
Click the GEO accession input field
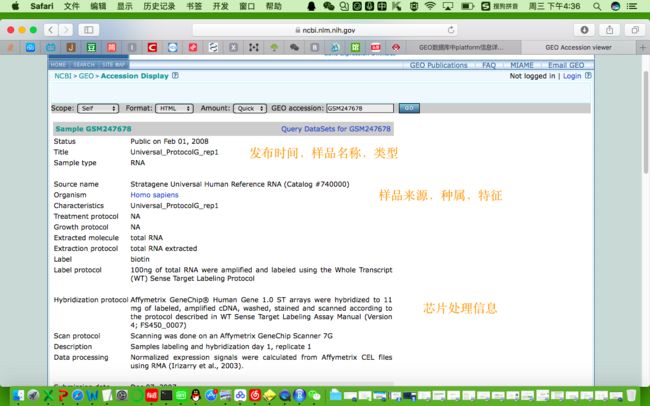coord(360,108)
